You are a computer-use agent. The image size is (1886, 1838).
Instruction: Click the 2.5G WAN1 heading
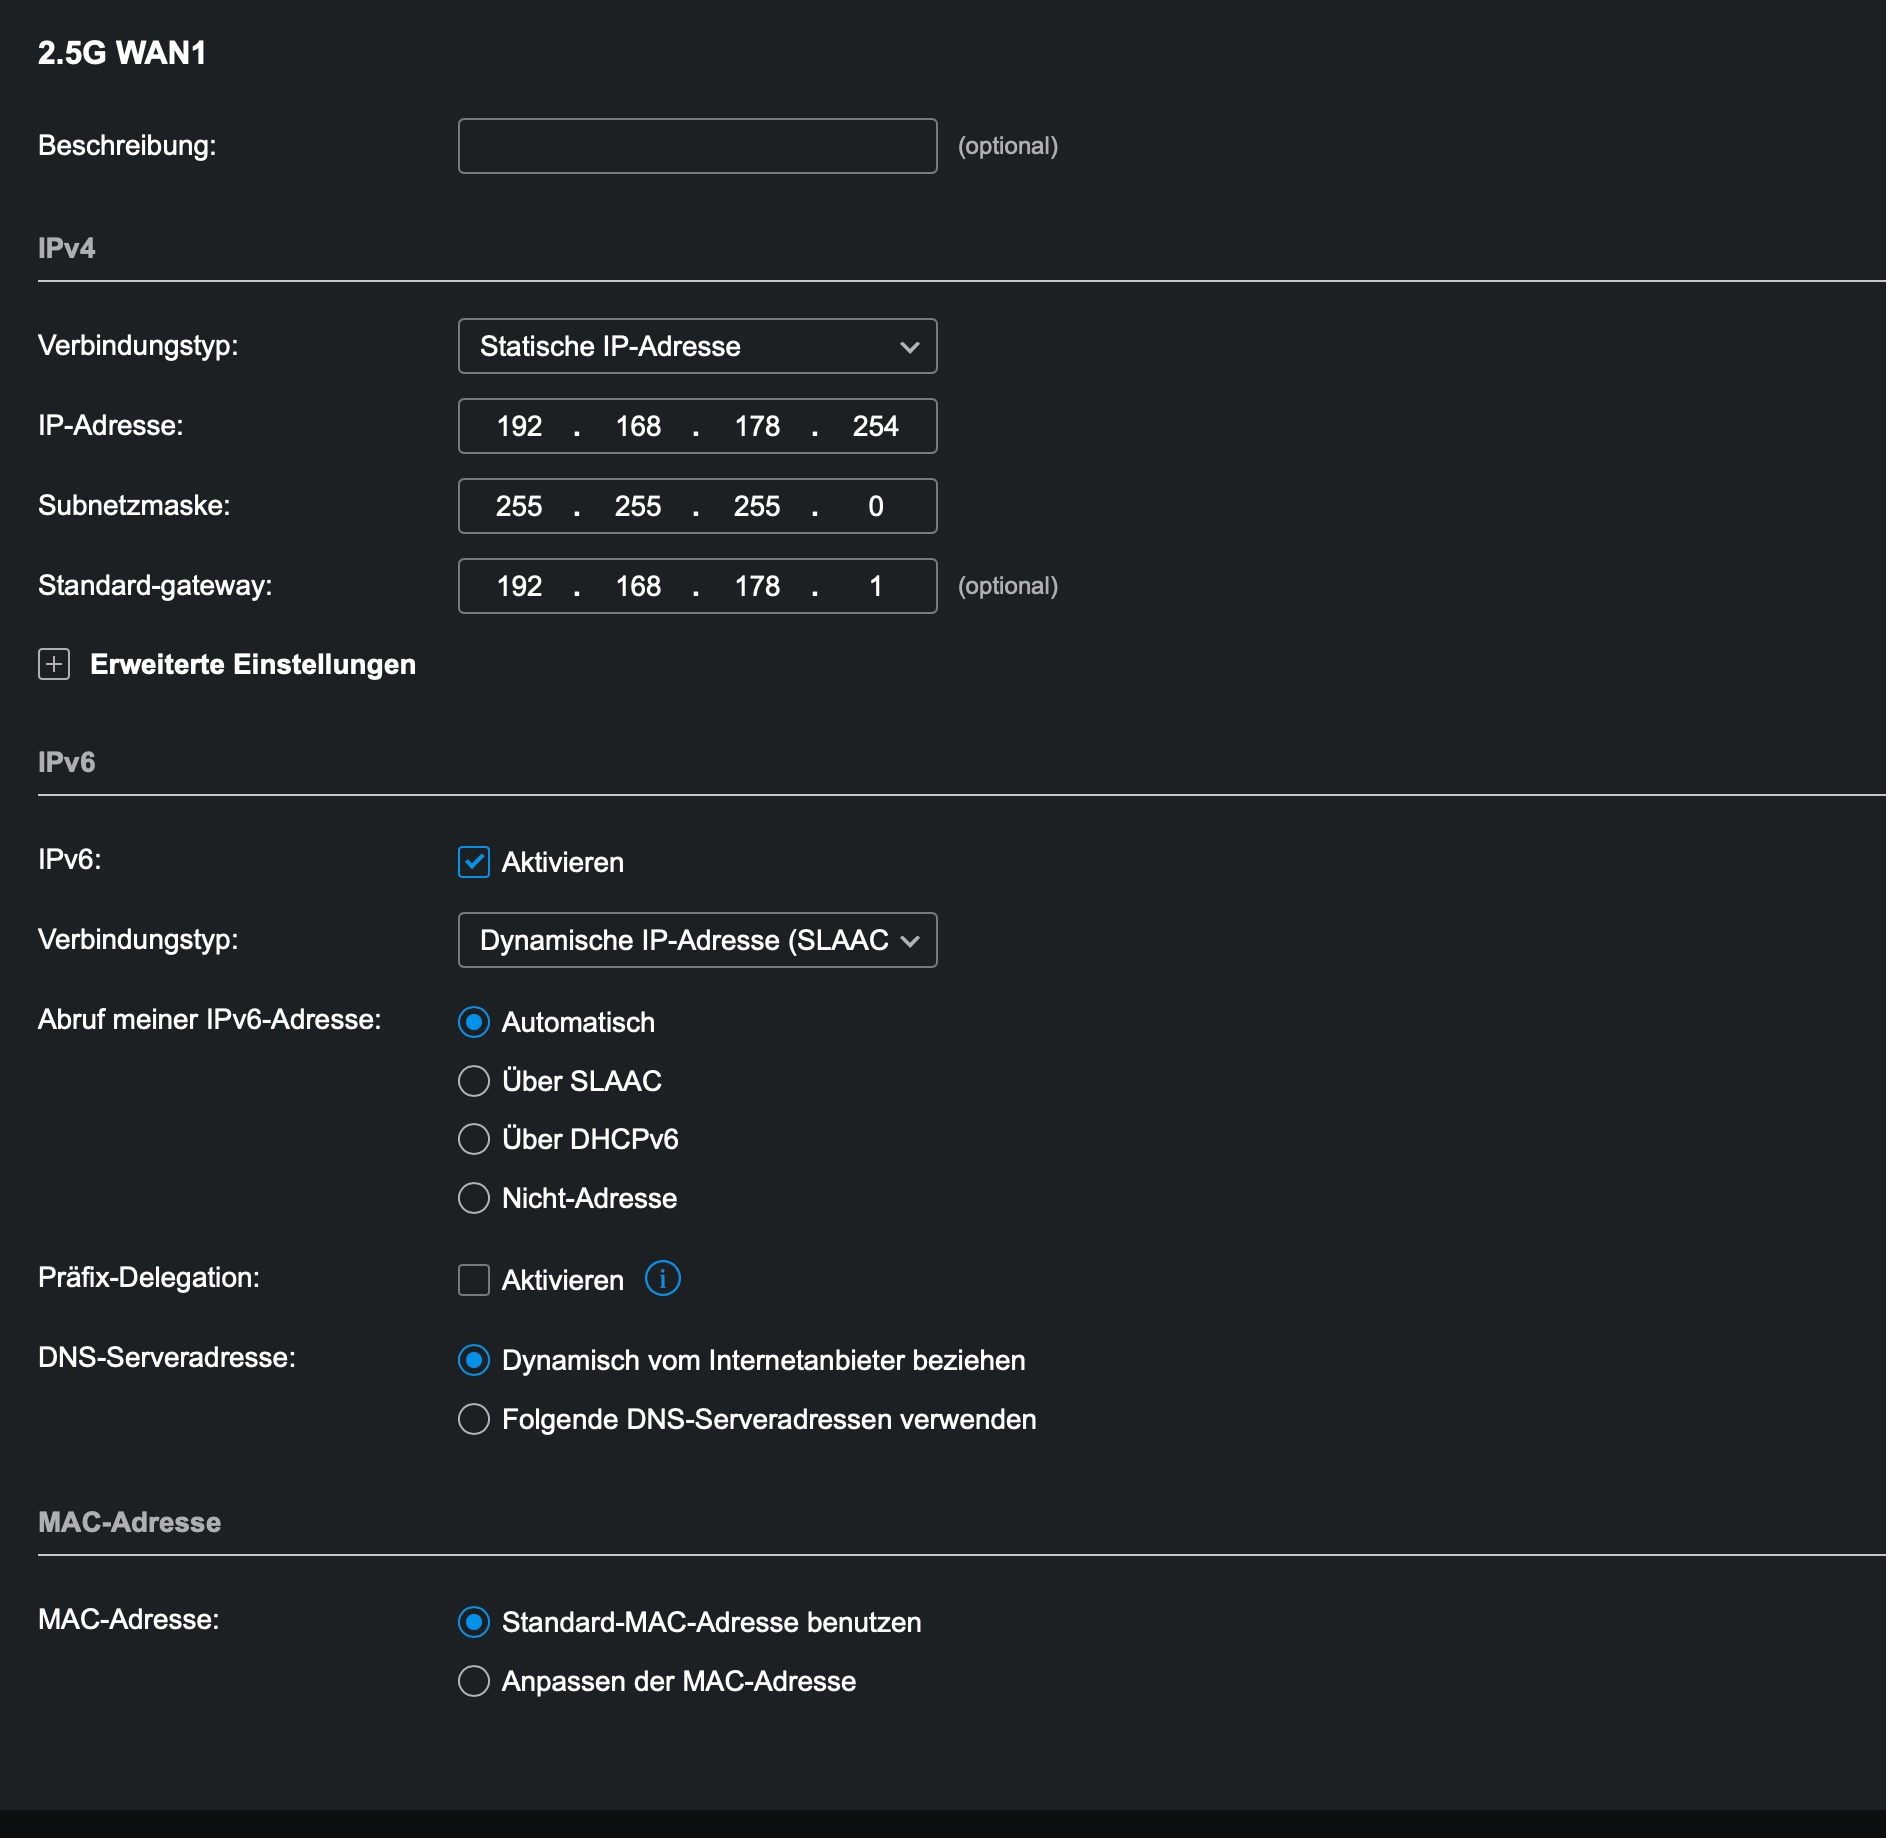[122, 53]
